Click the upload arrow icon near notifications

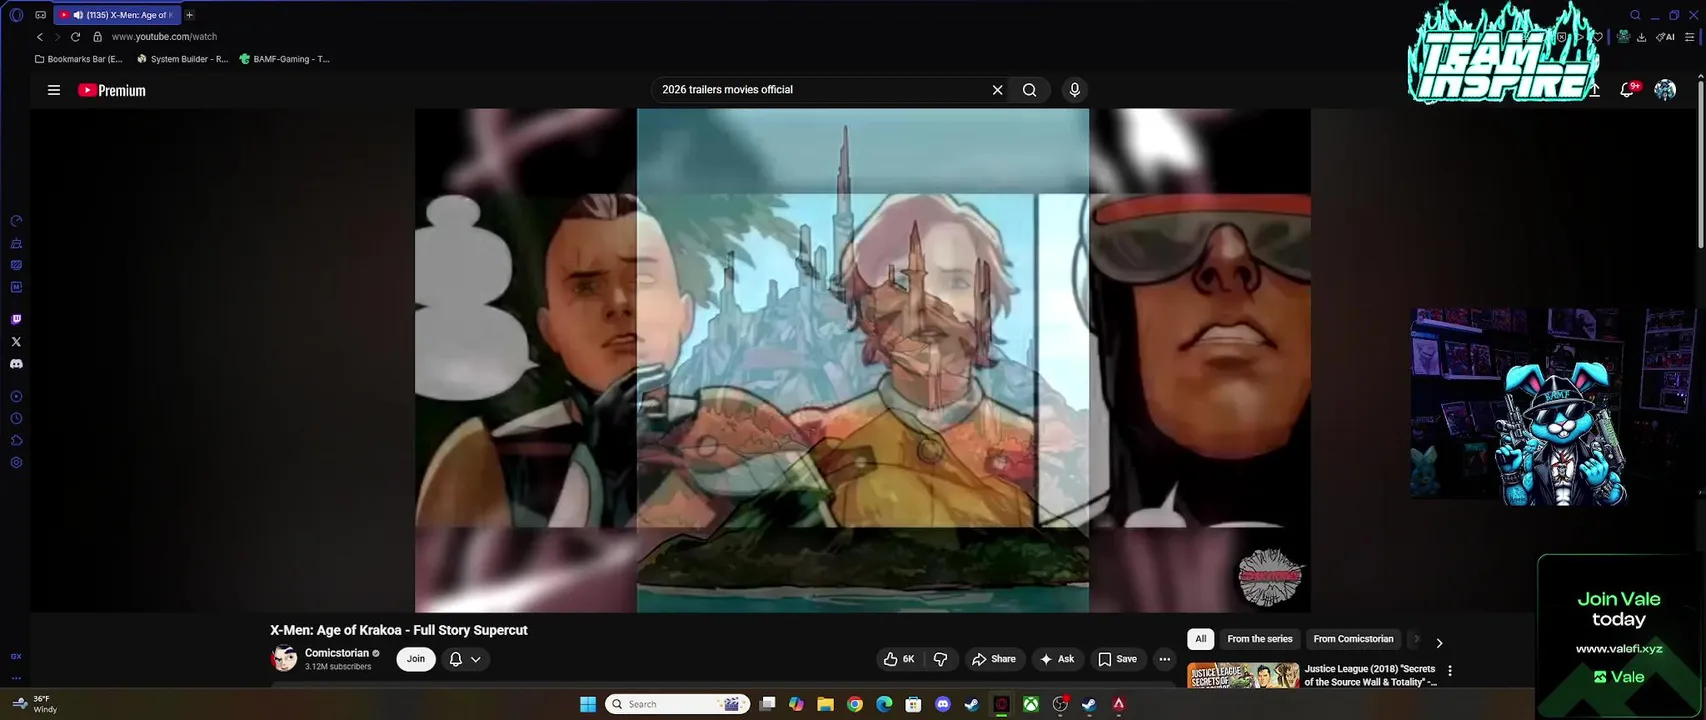(x=1596, y=90)
